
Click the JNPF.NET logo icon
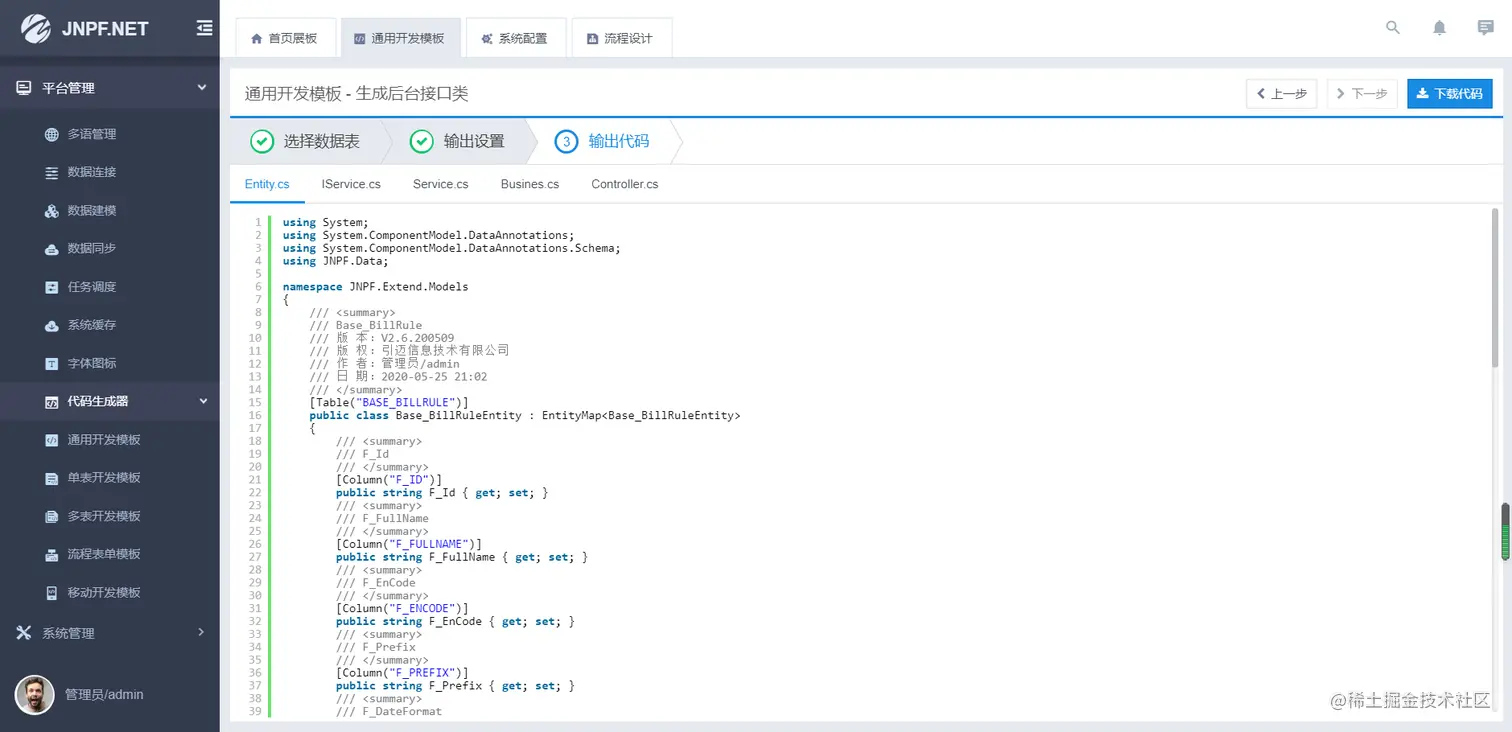(x=35, y=28)
